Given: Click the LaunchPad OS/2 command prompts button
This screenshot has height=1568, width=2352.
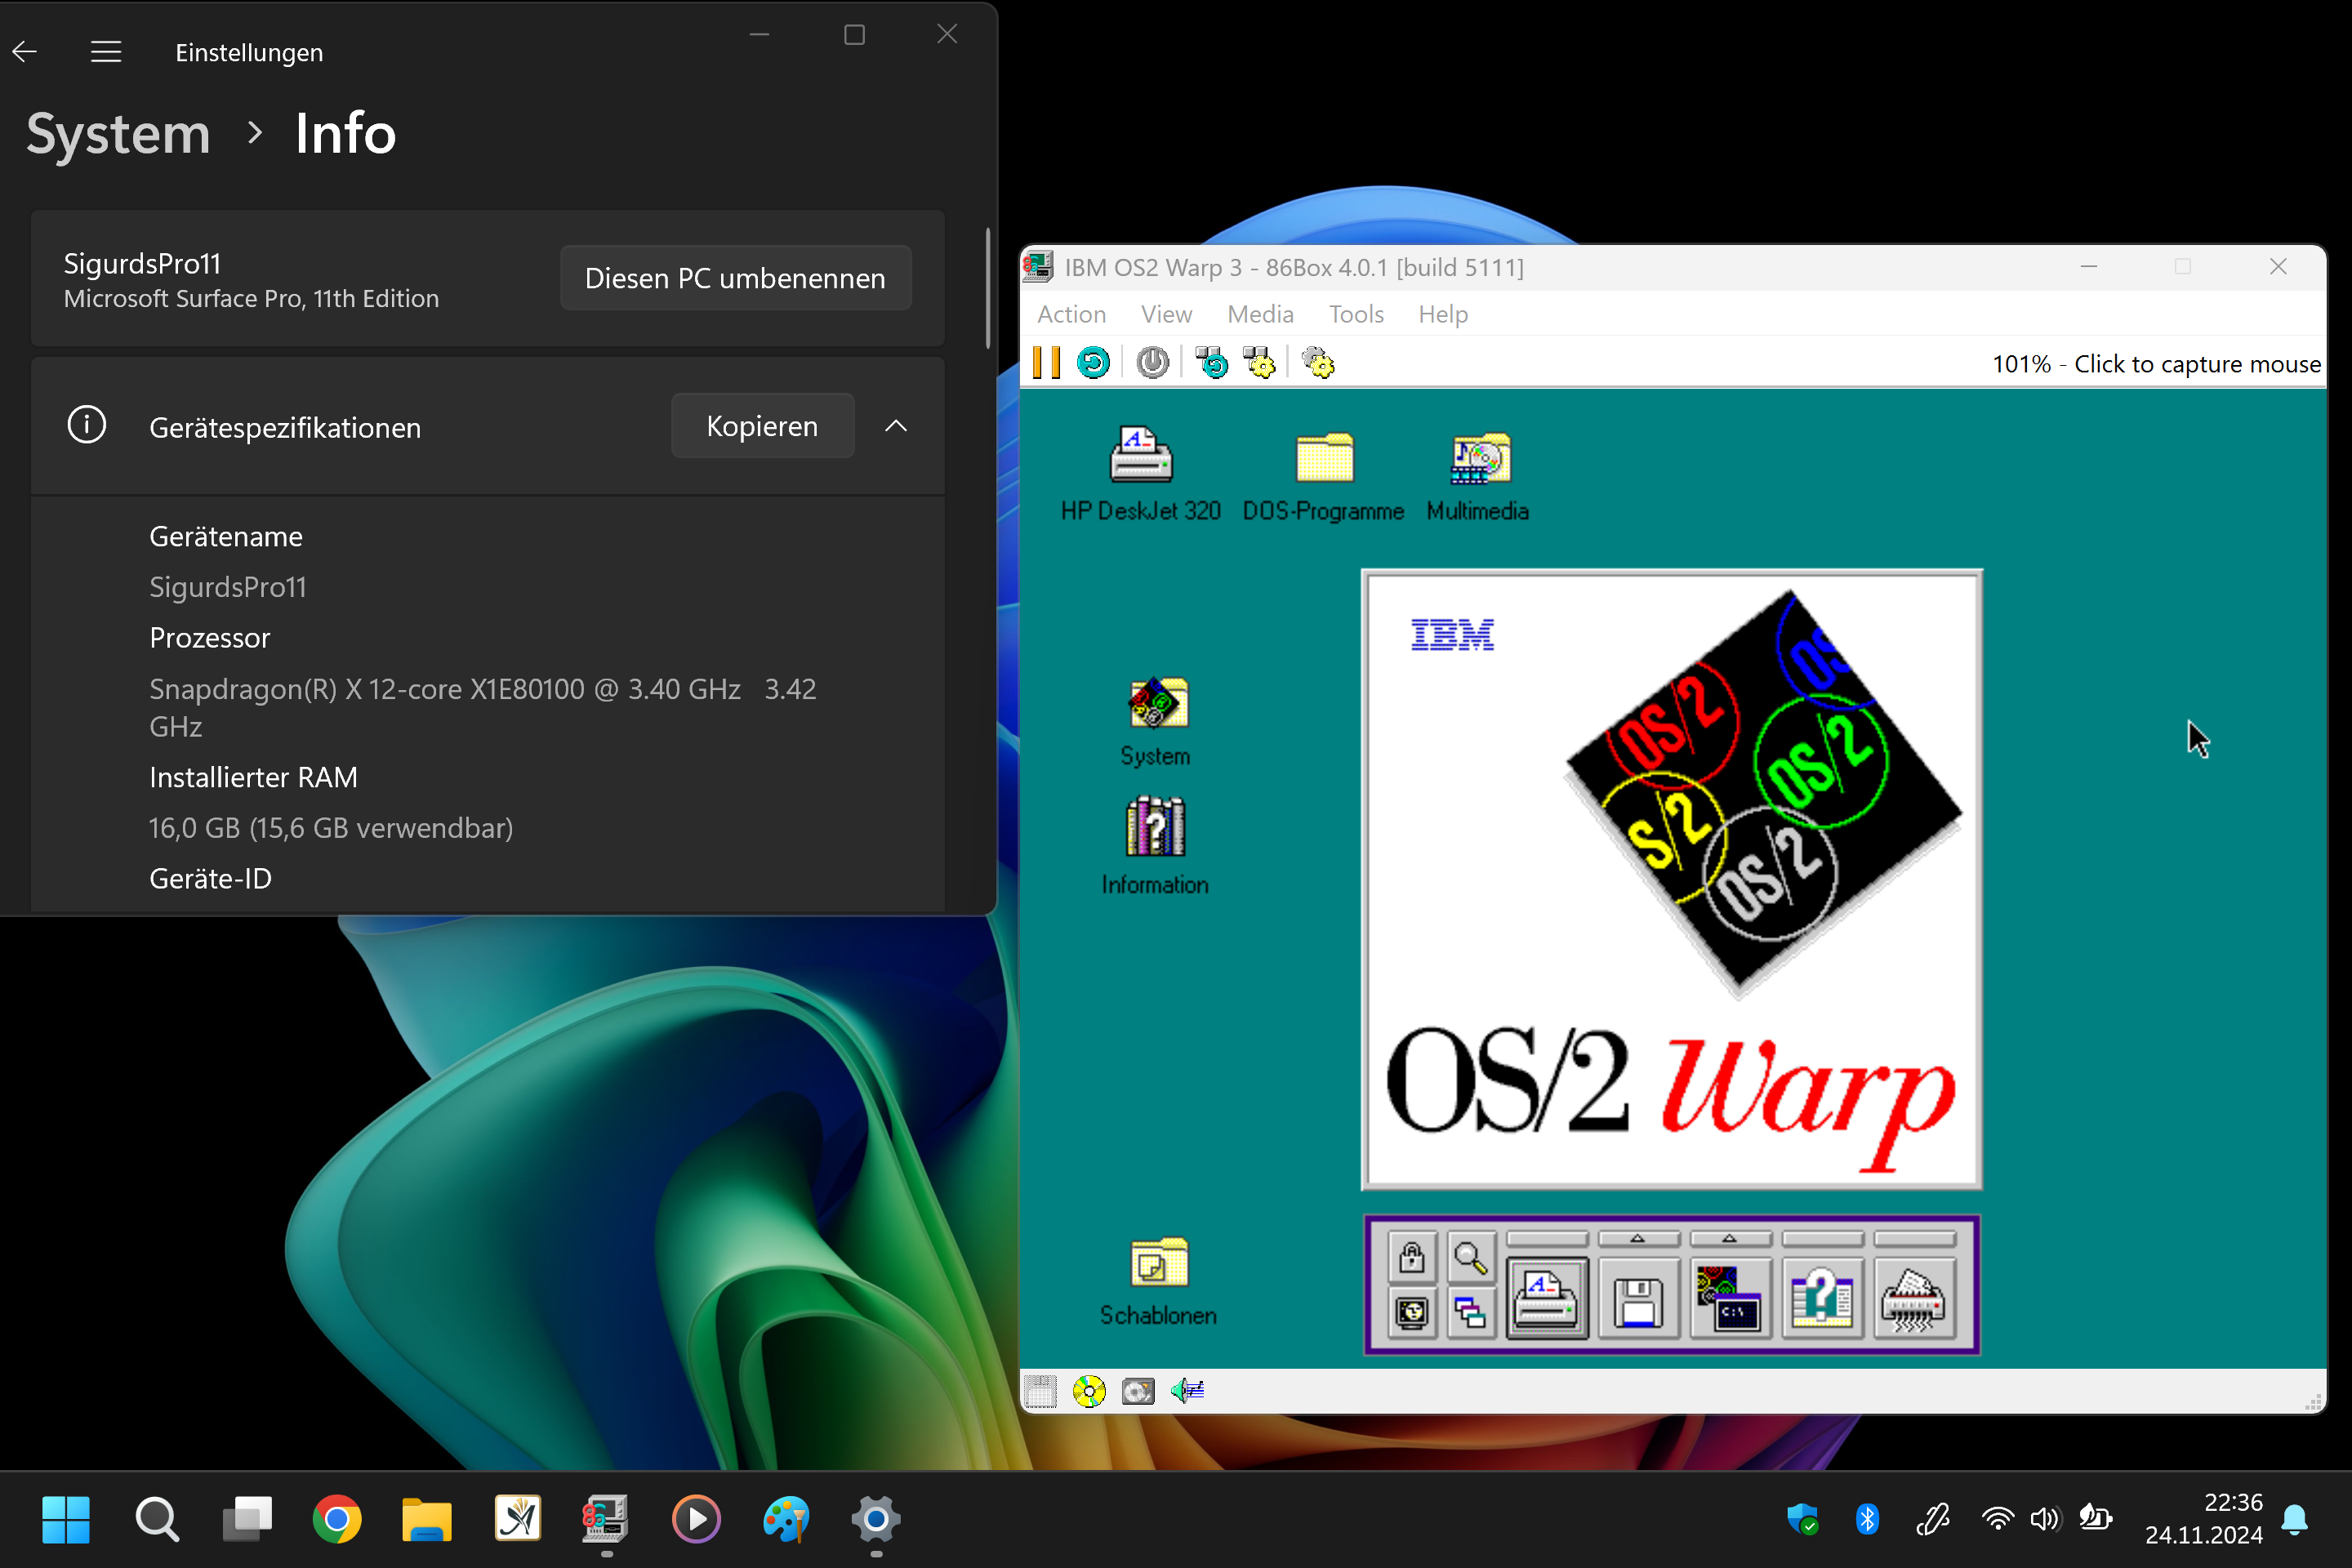Looking at the screenshot, I should (1730, 1297).
